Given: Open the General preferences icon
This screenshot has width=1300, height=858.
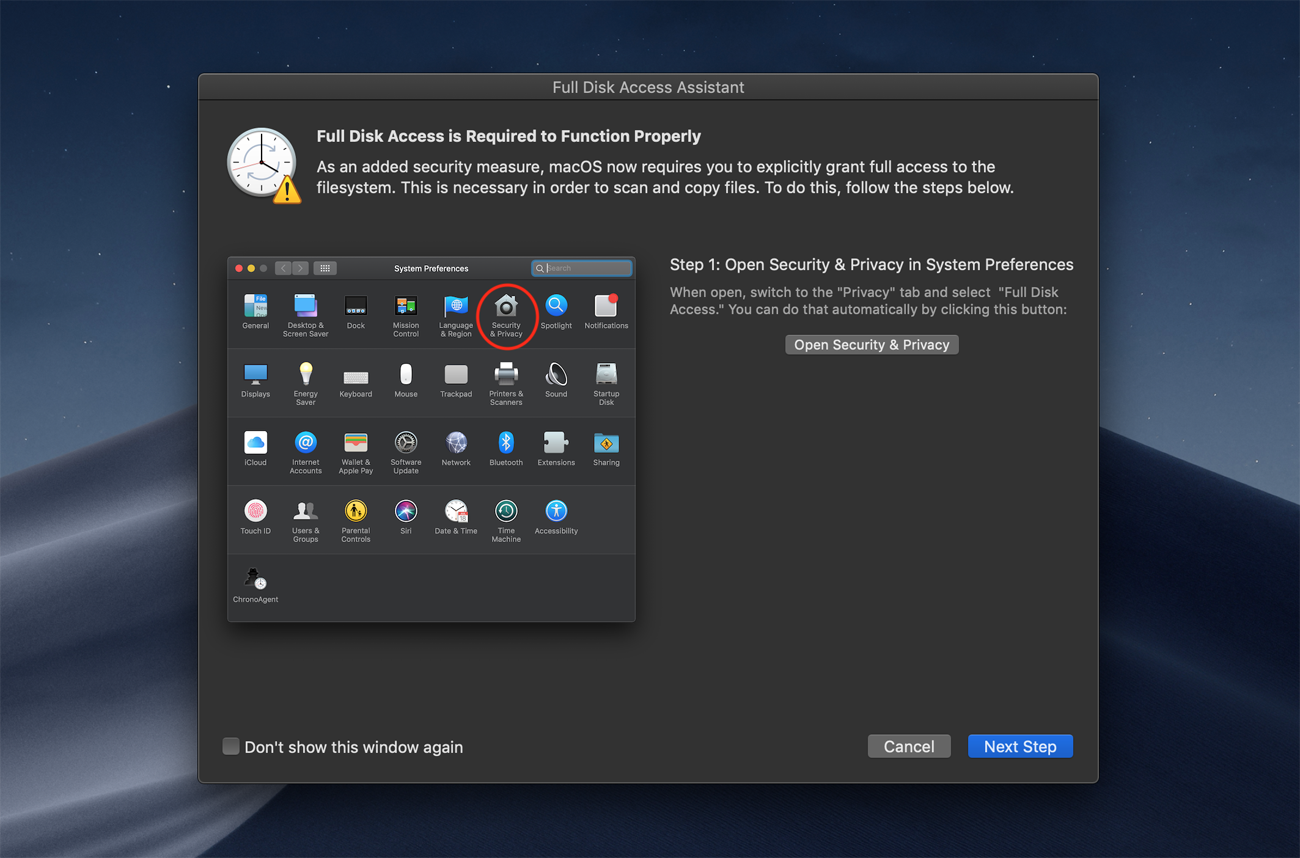Looking at the screenshot, I should 255,305.
